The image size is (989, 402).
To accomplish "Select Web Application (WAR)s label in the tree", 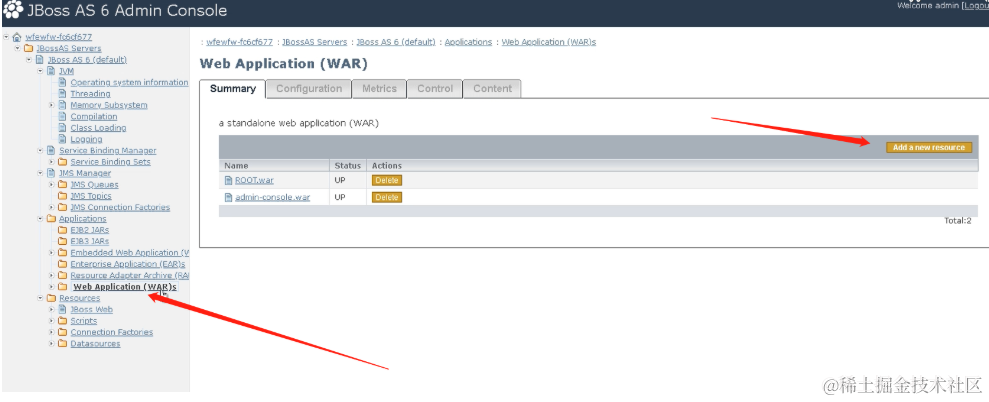I will click(x=125, y=287).
